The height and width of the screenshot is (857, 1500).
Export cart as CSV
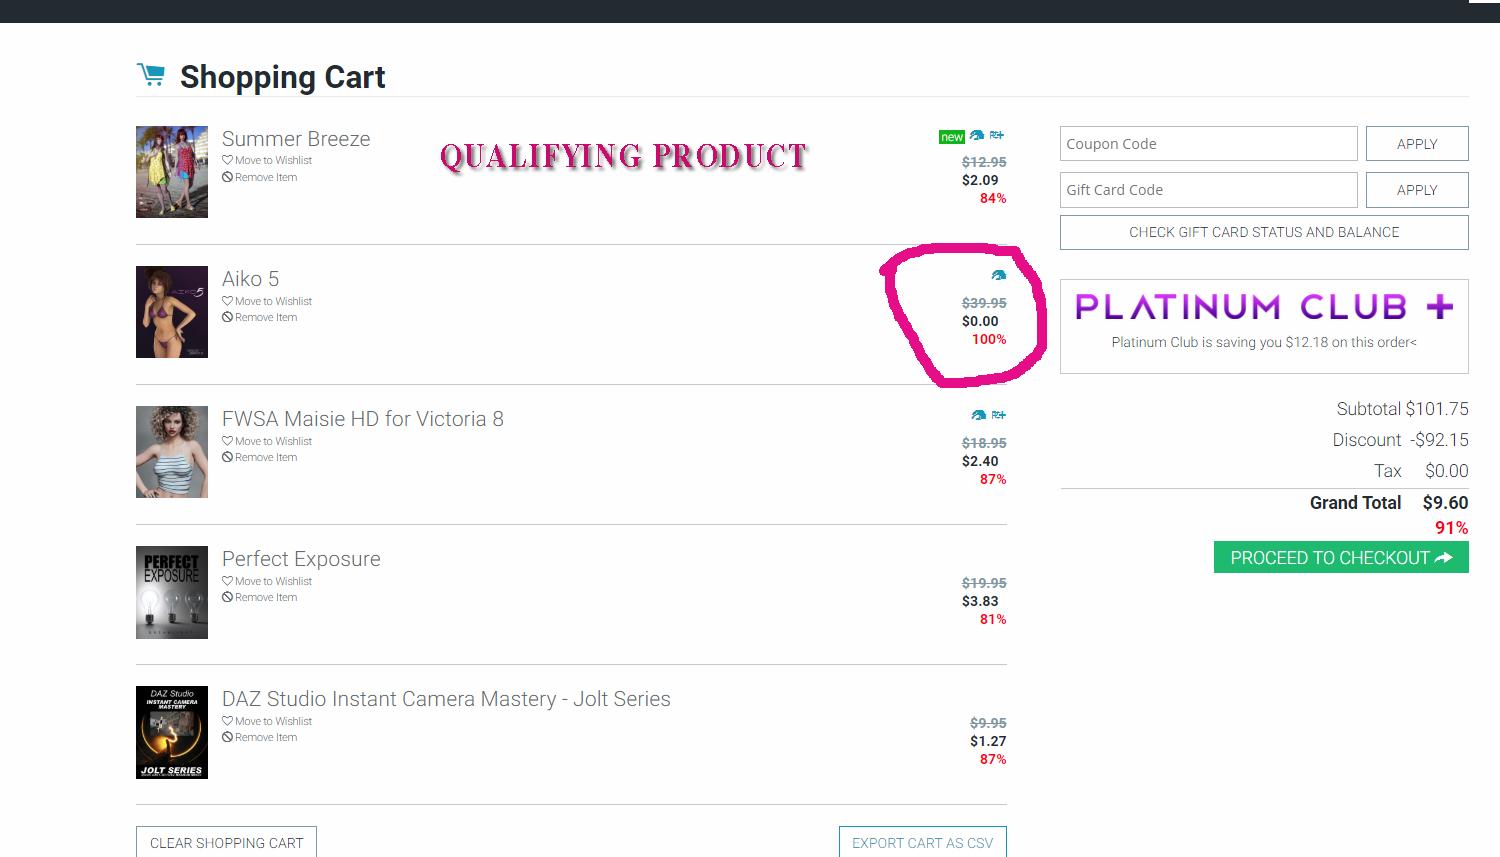[922, 843]
